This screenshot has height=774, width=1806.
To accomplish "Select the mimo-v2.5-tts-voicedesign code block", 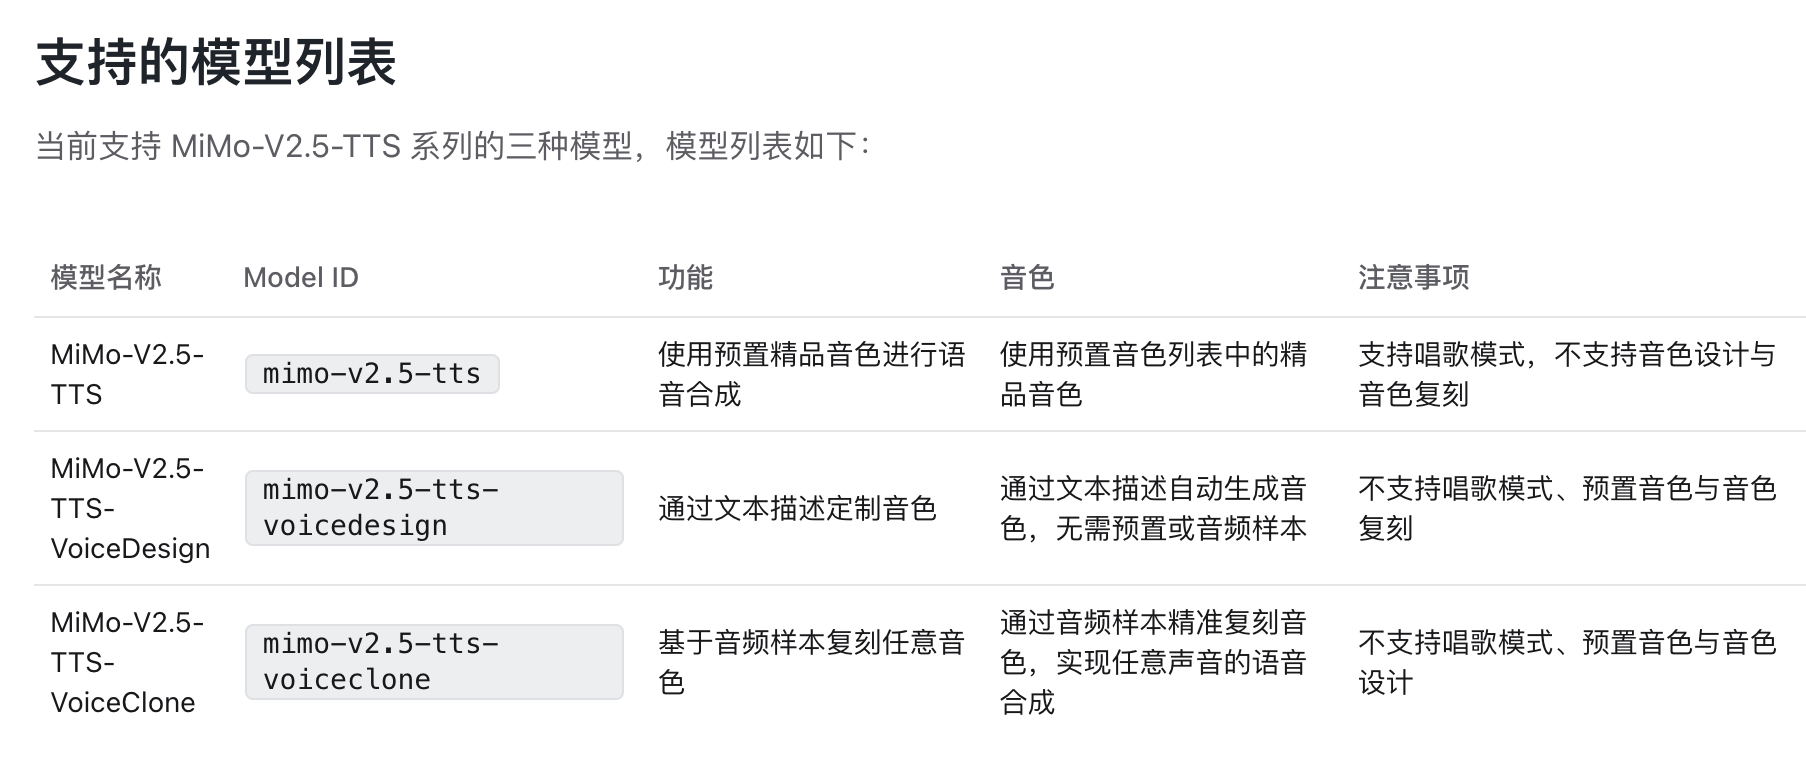I will click(x=434, y=508).
